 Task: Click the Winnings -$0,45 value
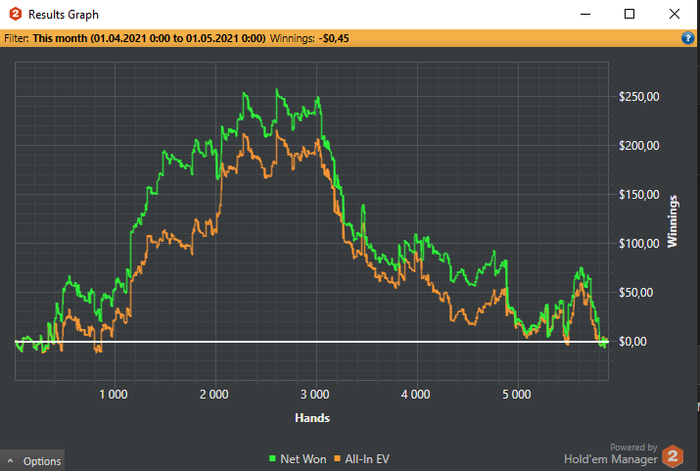coord(333,38)
